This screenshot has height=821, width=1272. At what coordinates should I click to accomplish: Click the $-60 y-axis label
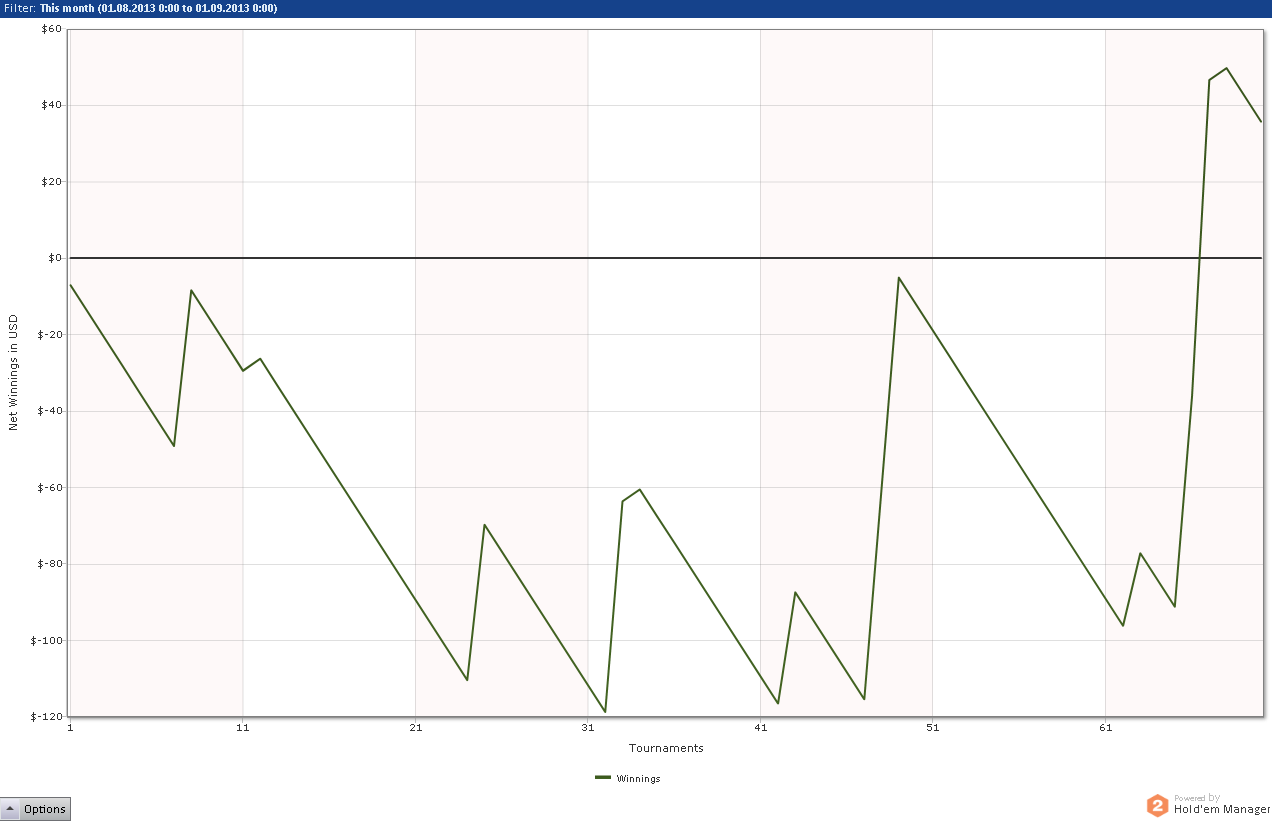(52, 487)
